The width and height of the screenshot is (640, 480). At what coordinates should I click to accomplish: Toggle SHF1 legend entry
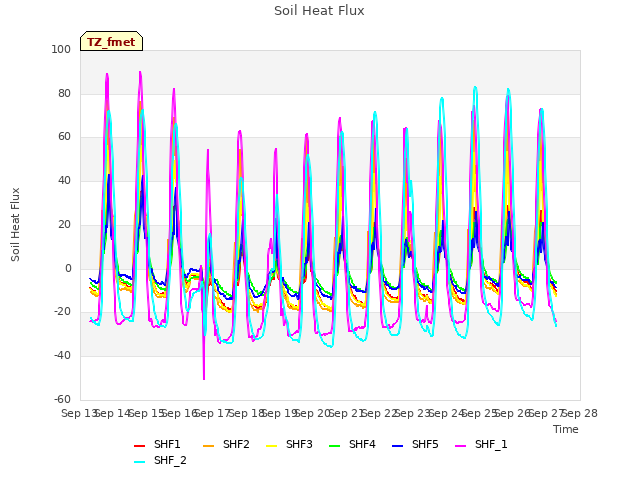click(157, 444)
